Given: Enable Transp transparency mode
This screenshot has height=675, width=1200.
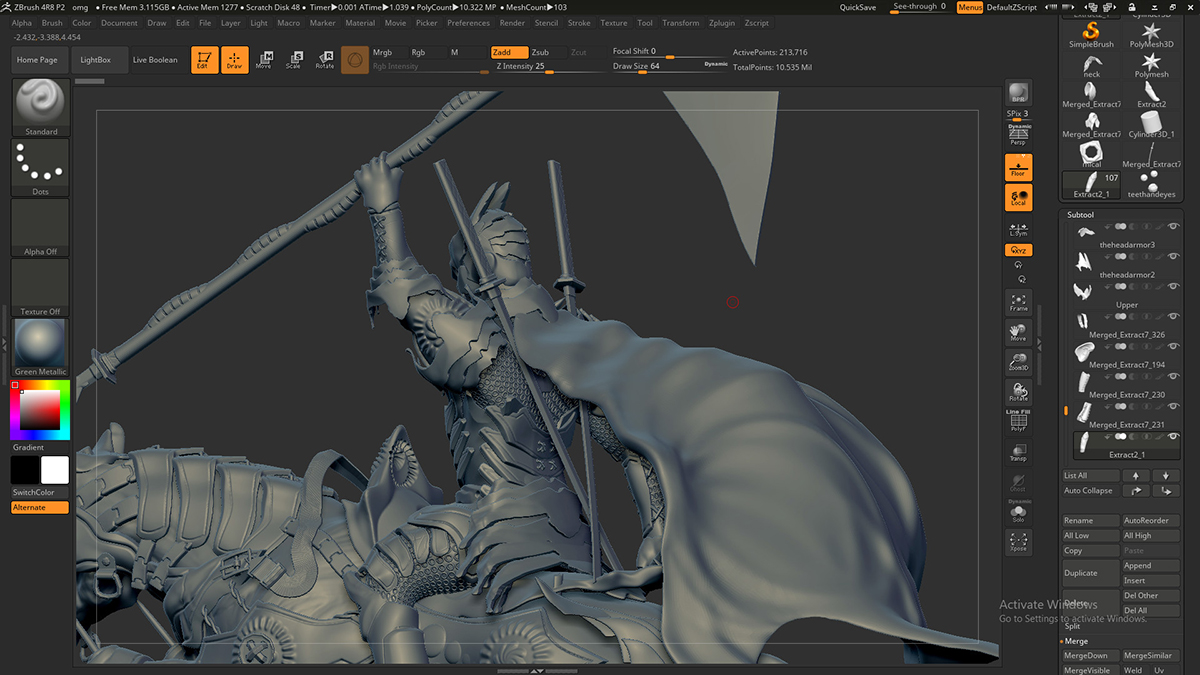Looking at the screenshot, I should [x=1018, y=453].
